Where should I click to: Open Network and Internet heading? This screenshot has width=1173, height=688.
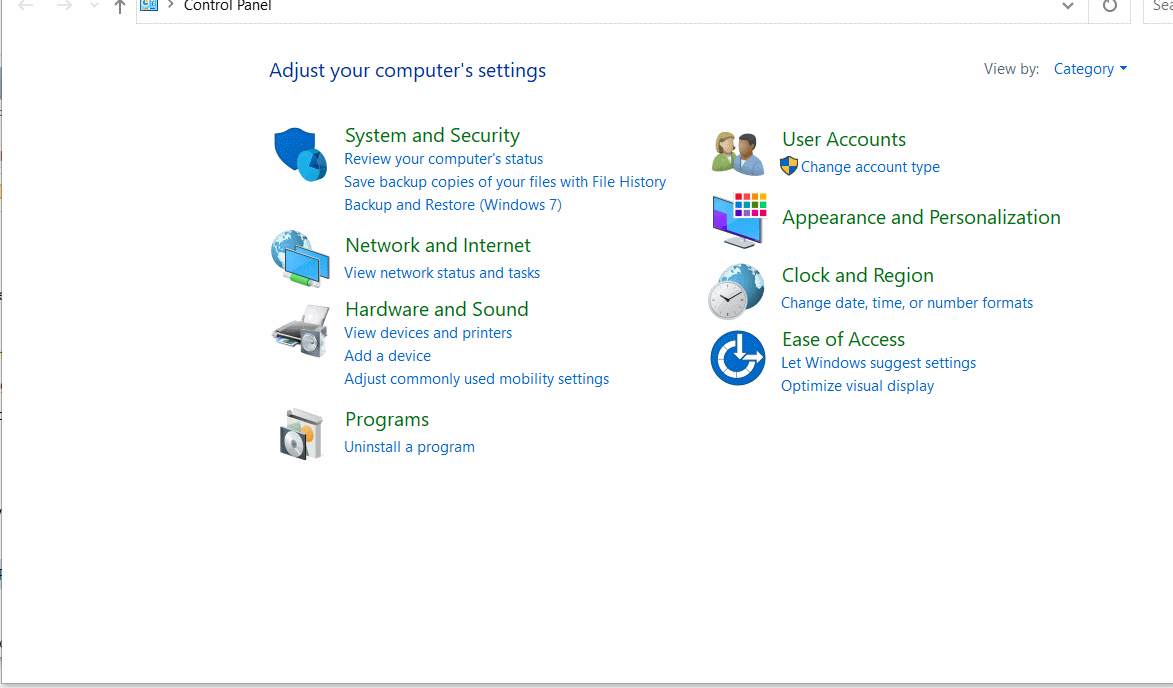[x=438, y=245]
